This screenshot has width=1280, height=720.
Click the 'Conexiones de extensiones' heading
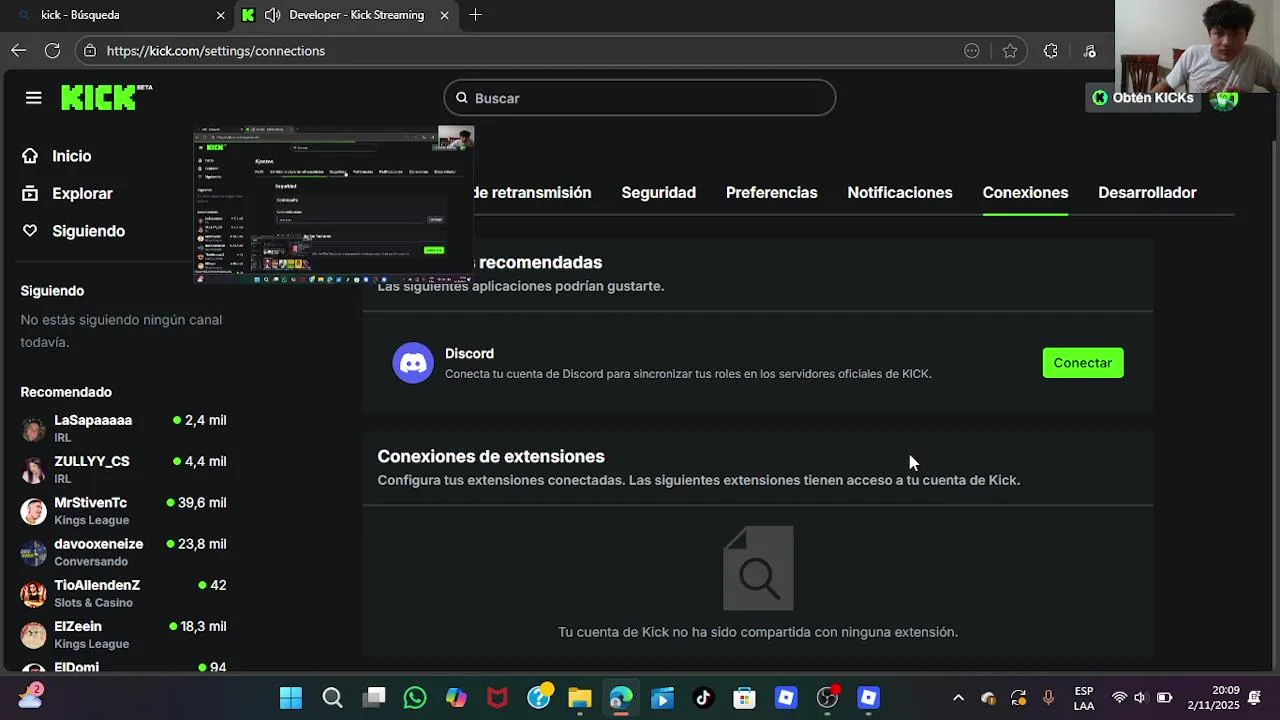491,456
